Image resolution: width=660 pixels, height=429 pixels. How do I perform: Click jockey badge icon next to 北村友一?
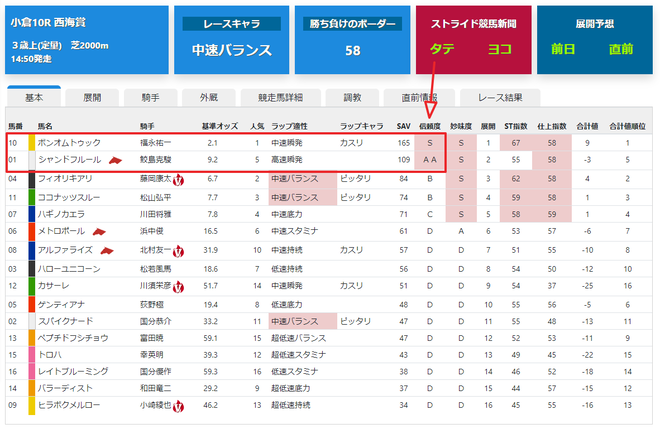click(178, 251)
